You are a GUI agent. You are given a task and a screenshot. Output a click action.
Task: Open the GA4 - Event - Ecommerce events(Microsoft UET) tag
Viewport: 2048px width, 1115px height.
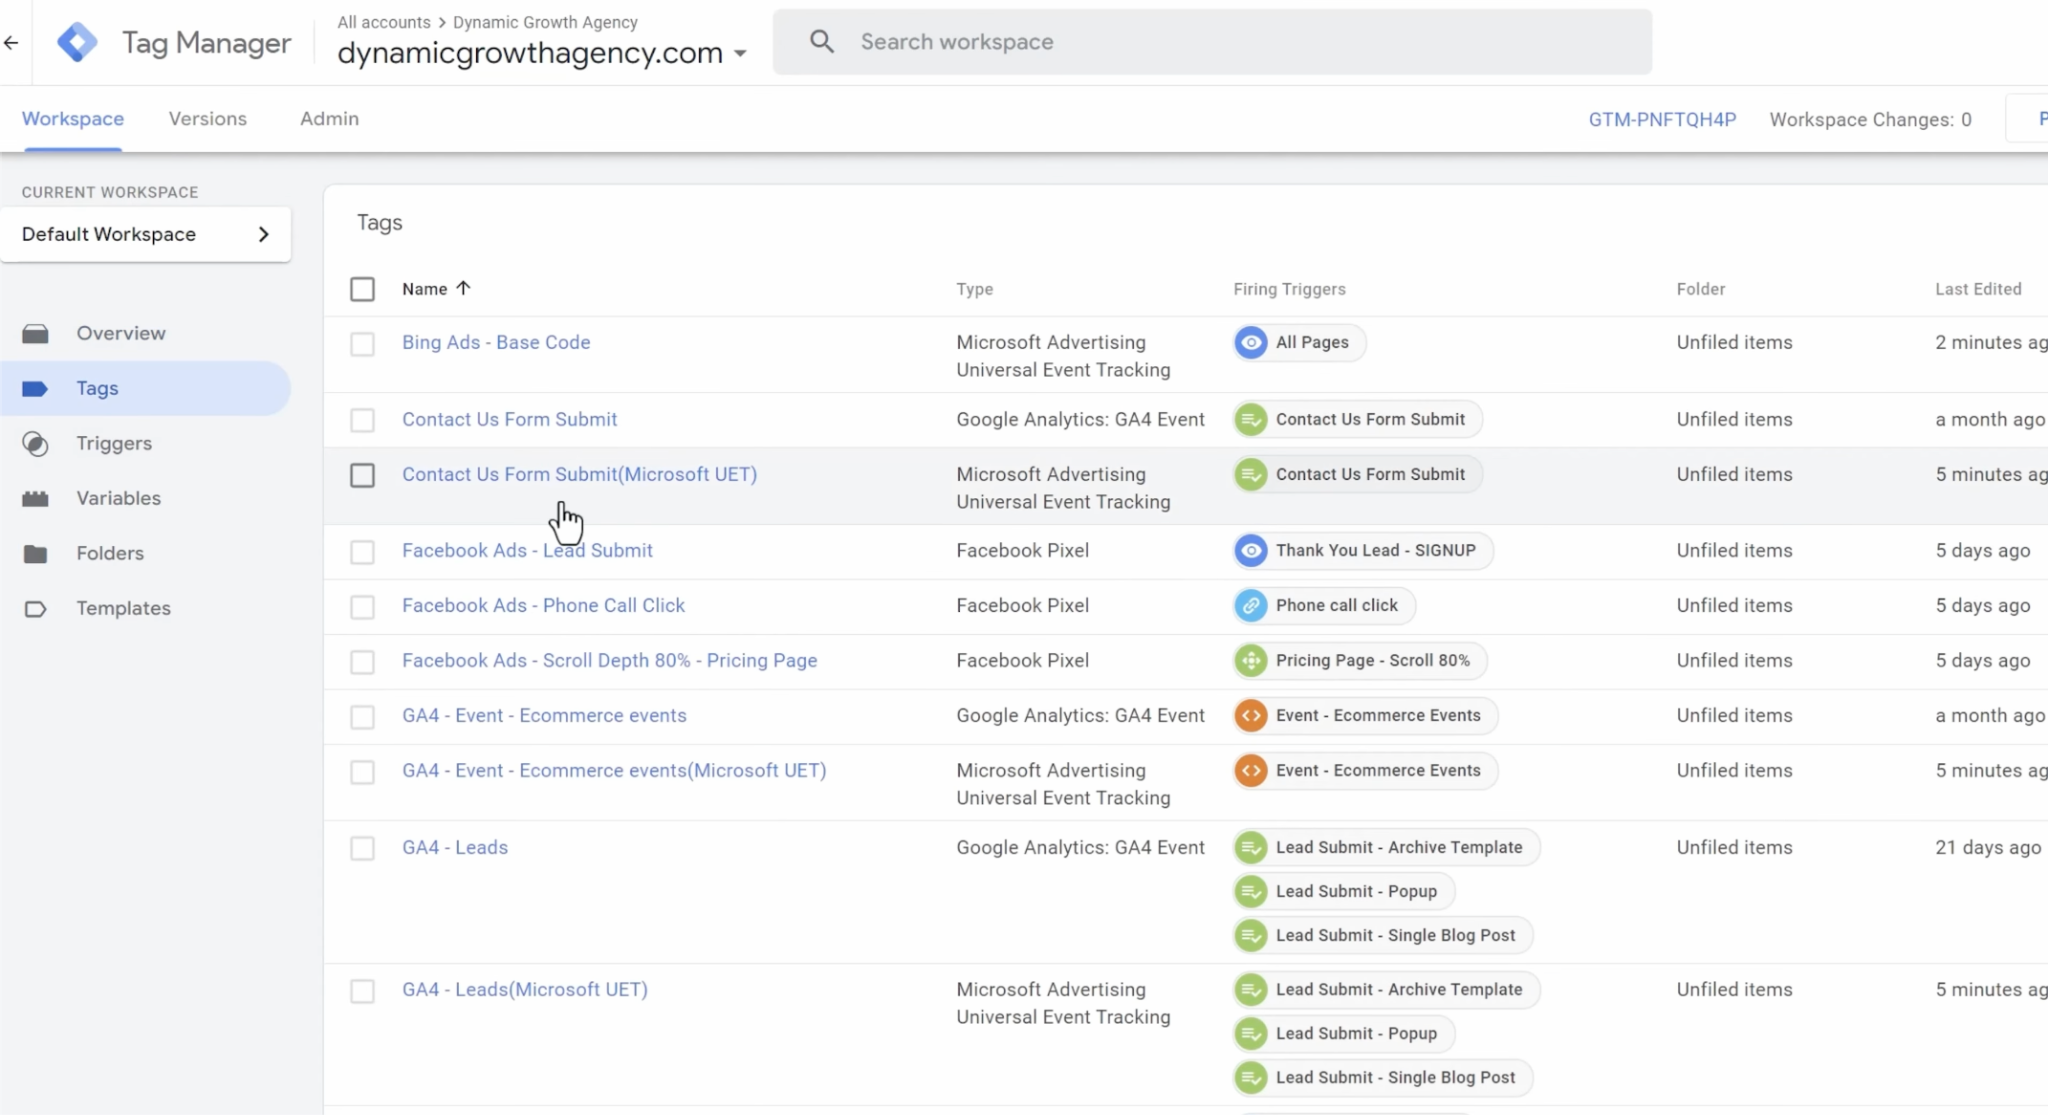pyautogui.click(x=614, y=770)
